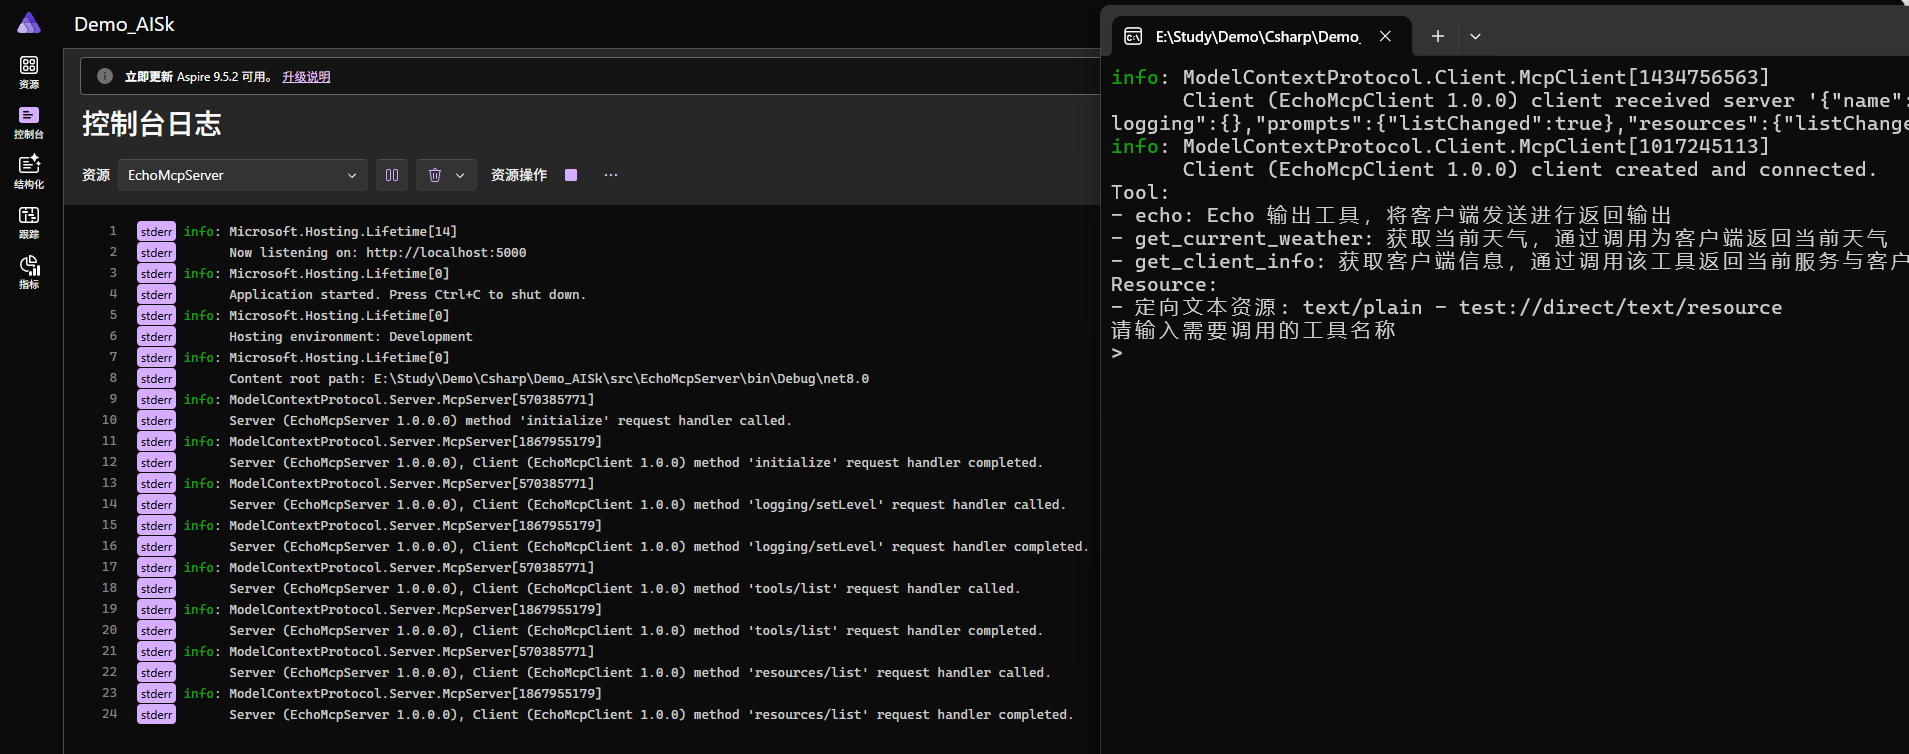Click the stderr badge on line 1

pos(156,231)
